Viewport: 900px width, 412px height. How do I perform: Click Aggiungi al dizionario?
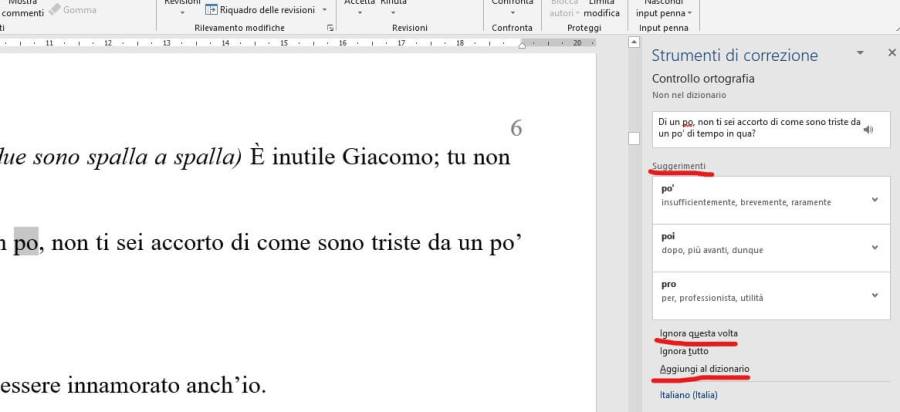704,369
